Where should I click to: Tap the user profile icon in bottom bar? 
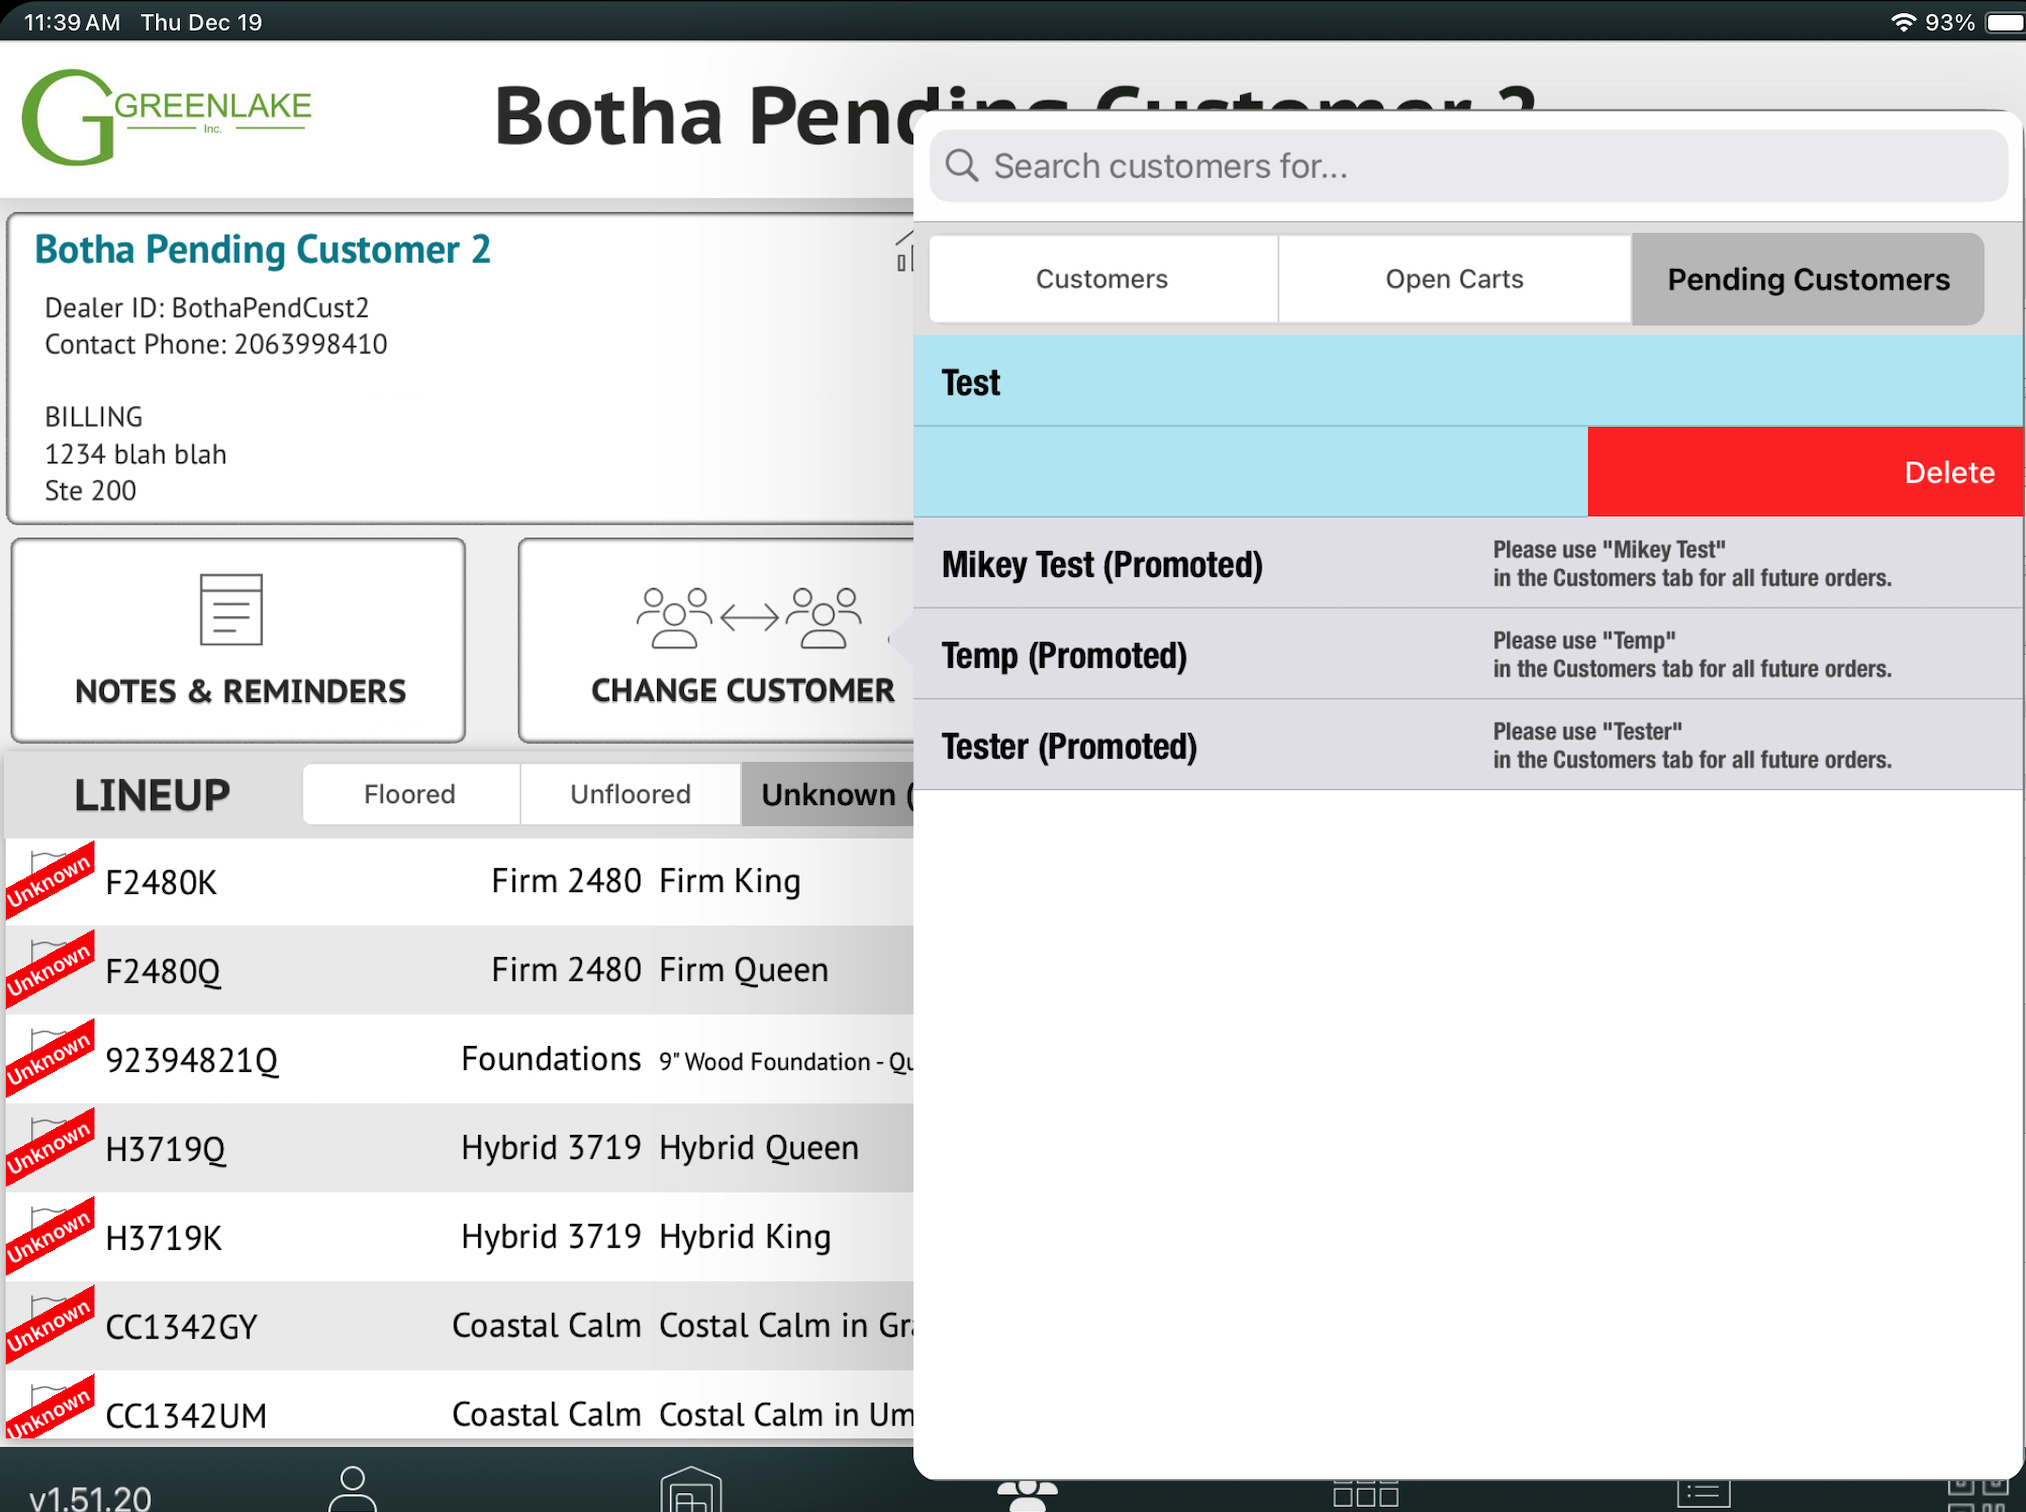(353, 1488)
